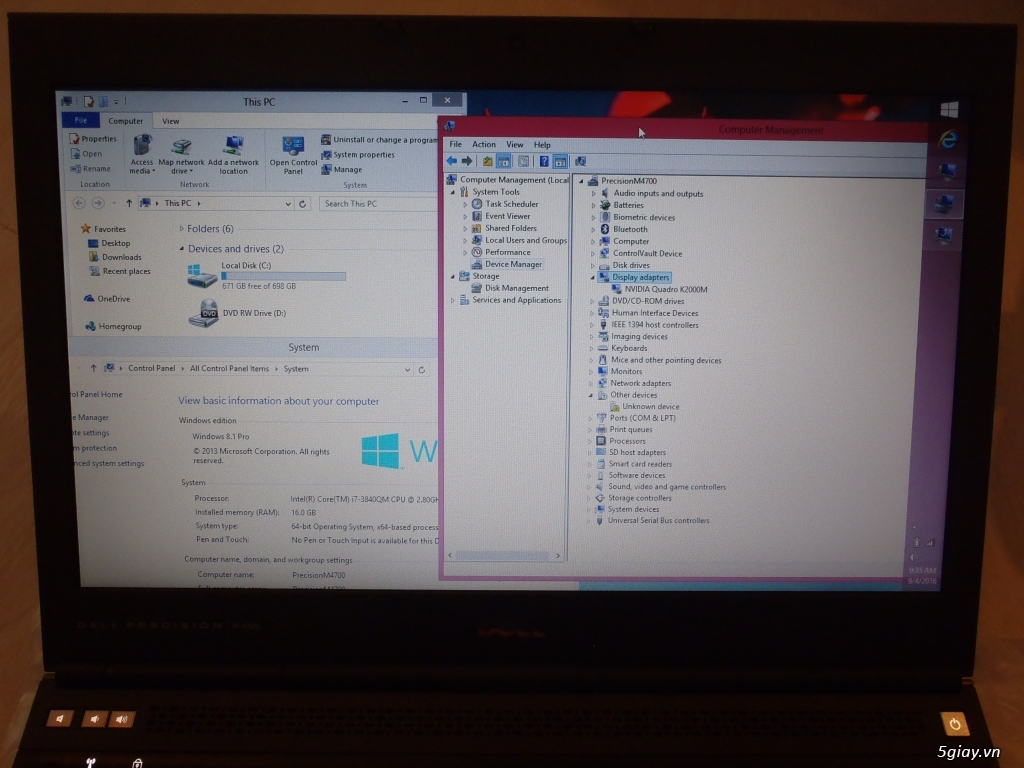Select DVD RW Drive (D:)
The image size is (1024, 768).
coord(237,313)
